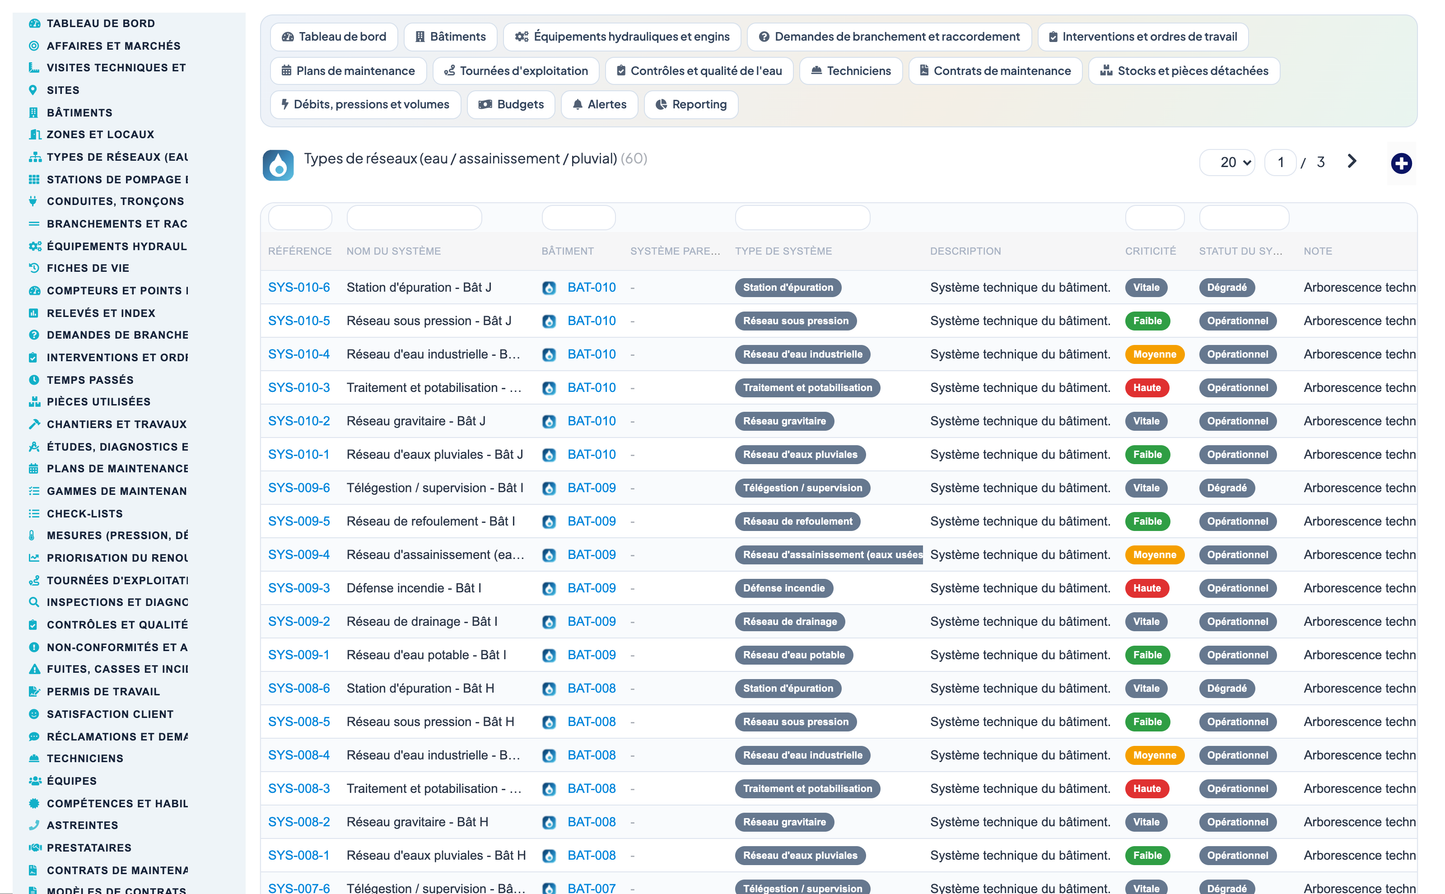Screen dimensions: 1445x894
Task: Sort by the Description column header
Action: (x=965, y=251)
